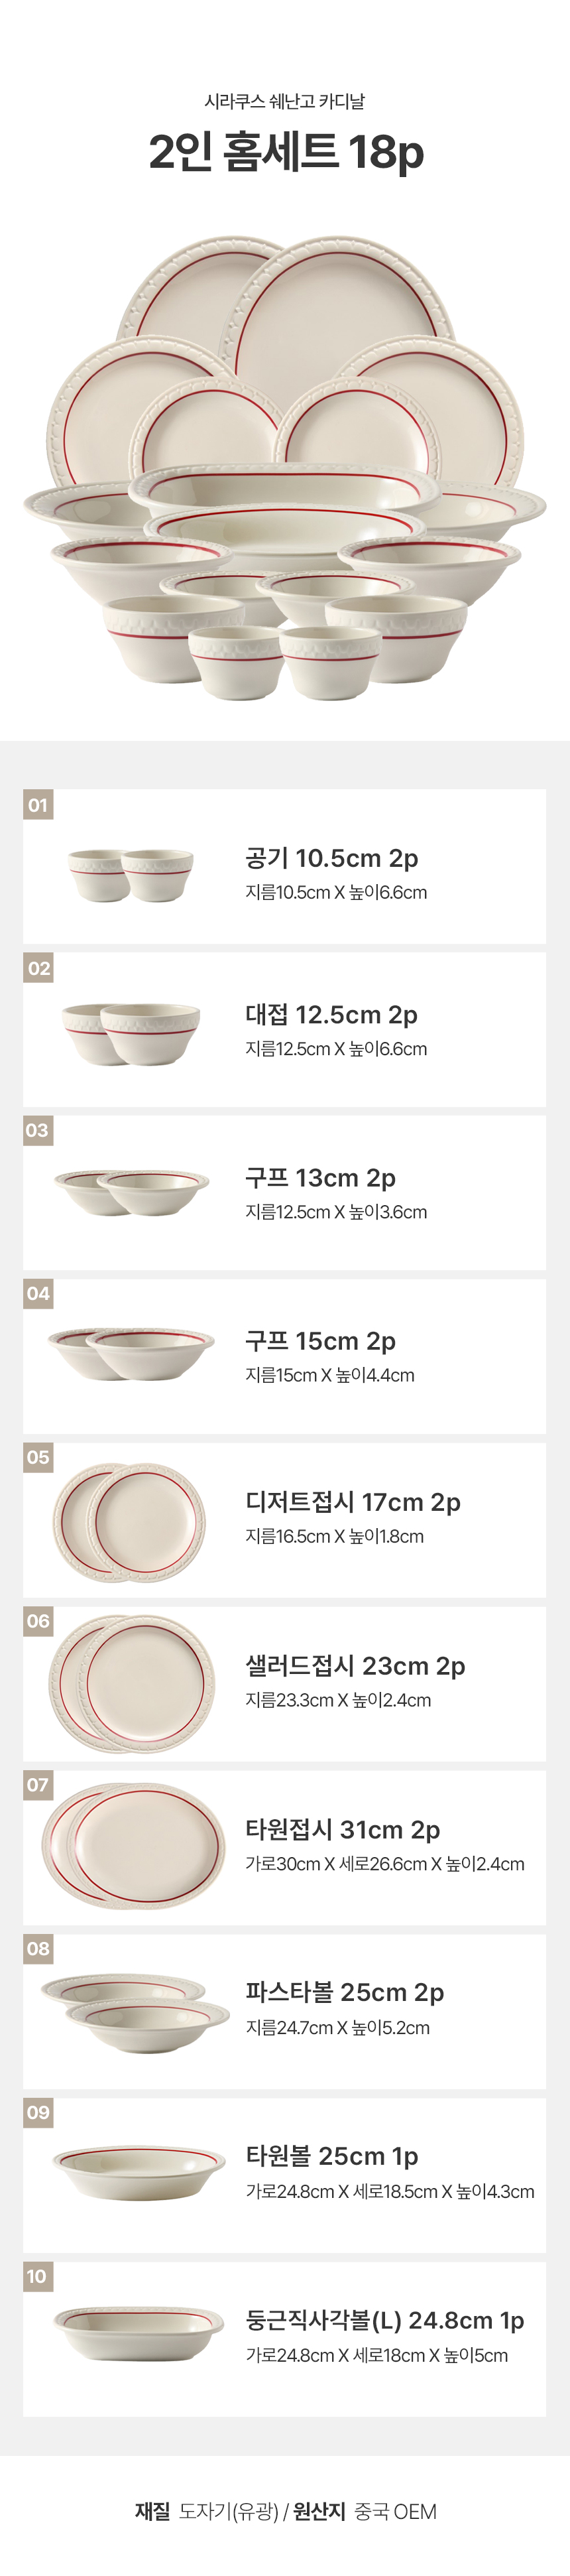Click the '재질 도자기(유광)' material label
This screenshot has height=2576, width=570.
207,2511
